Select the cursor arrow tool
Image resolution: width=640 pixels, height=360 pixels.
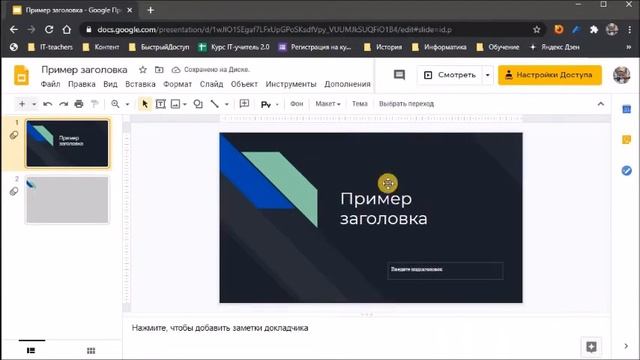[x=145, y=104]
